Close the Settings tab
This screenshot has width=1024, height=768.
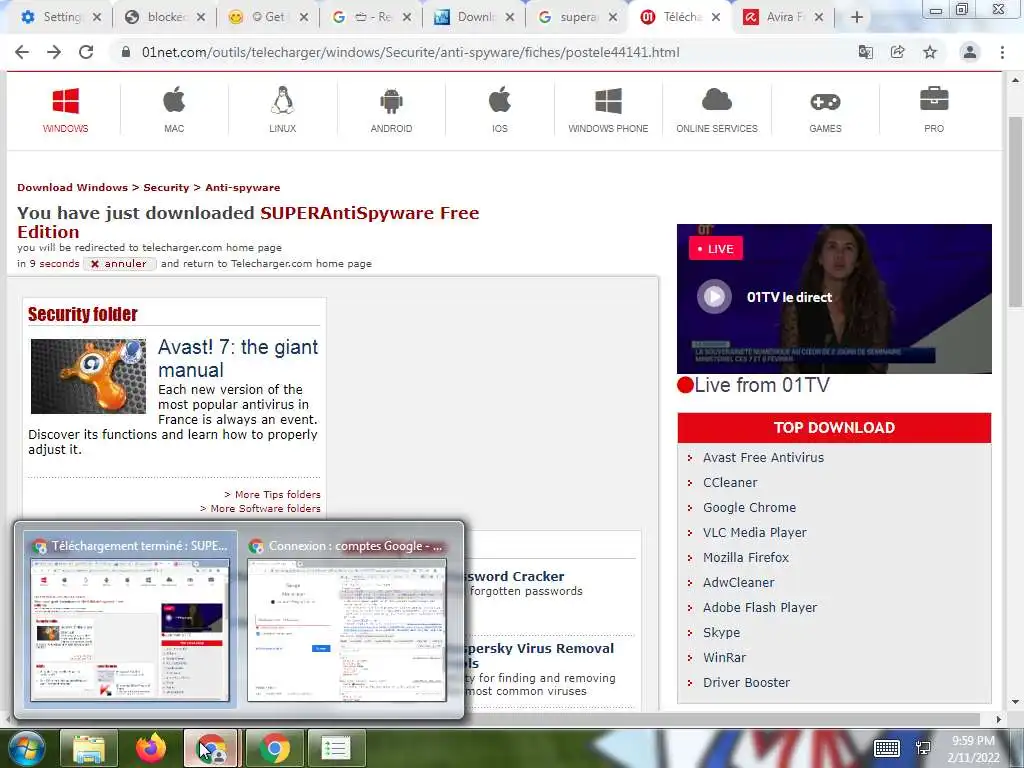(97, 17)
